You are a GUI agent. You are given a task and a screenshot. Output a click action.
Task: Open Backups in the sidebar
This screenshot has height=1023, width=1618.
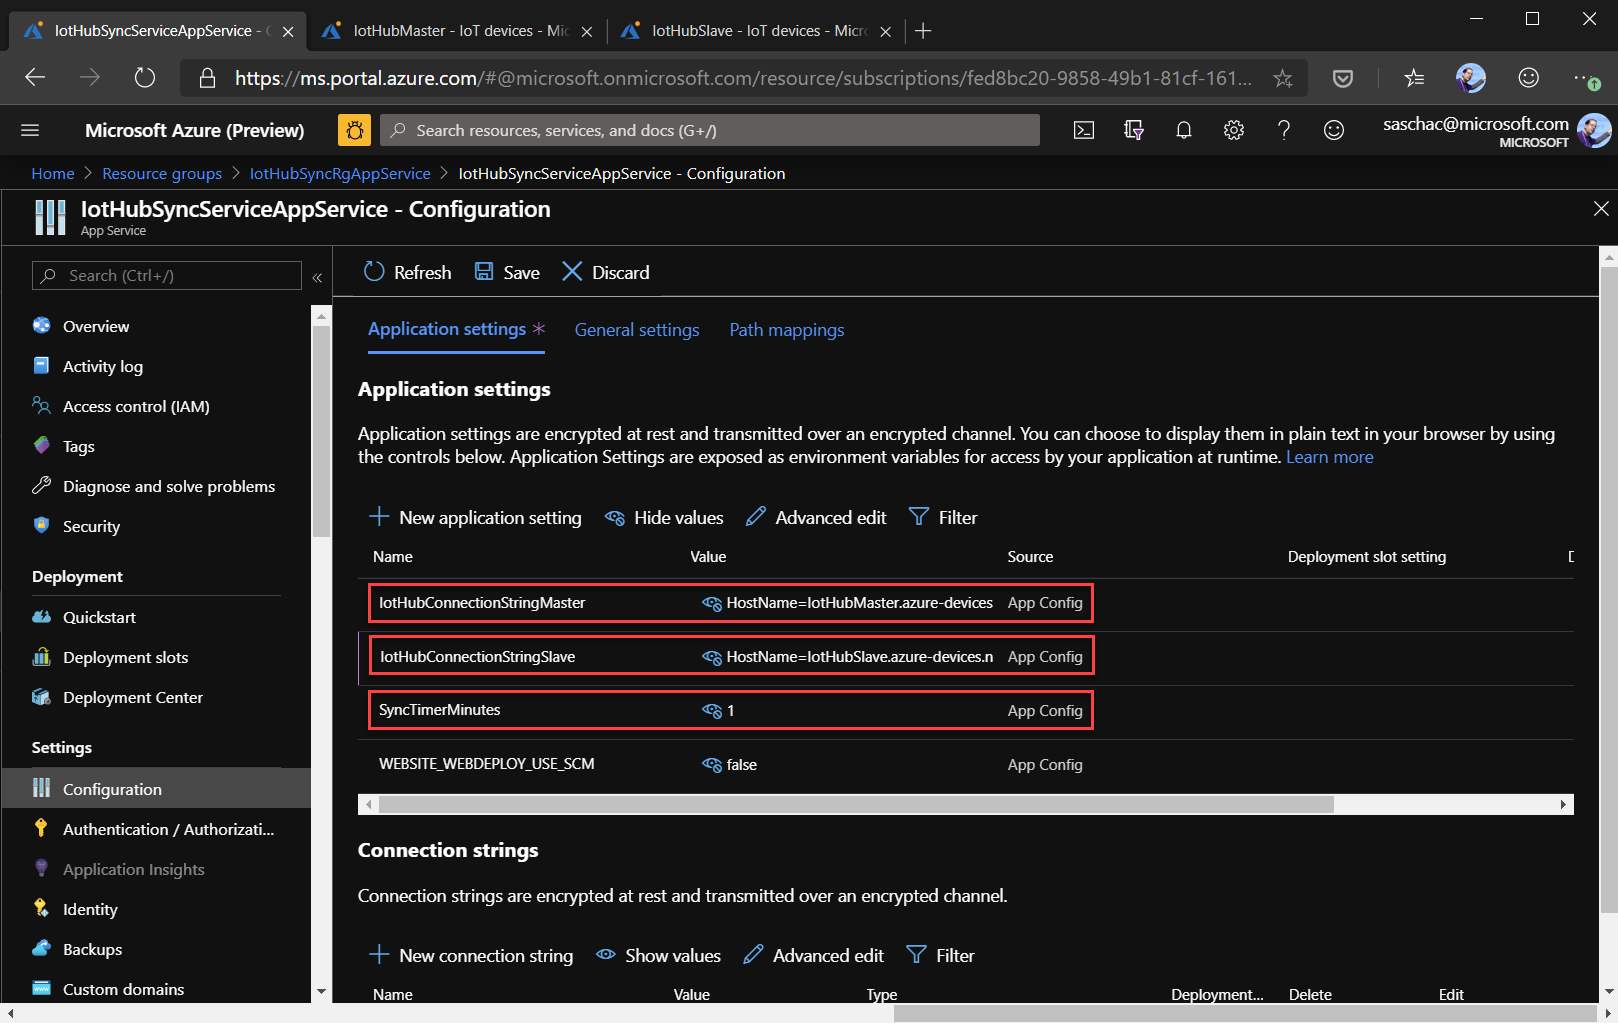point(92,949)
